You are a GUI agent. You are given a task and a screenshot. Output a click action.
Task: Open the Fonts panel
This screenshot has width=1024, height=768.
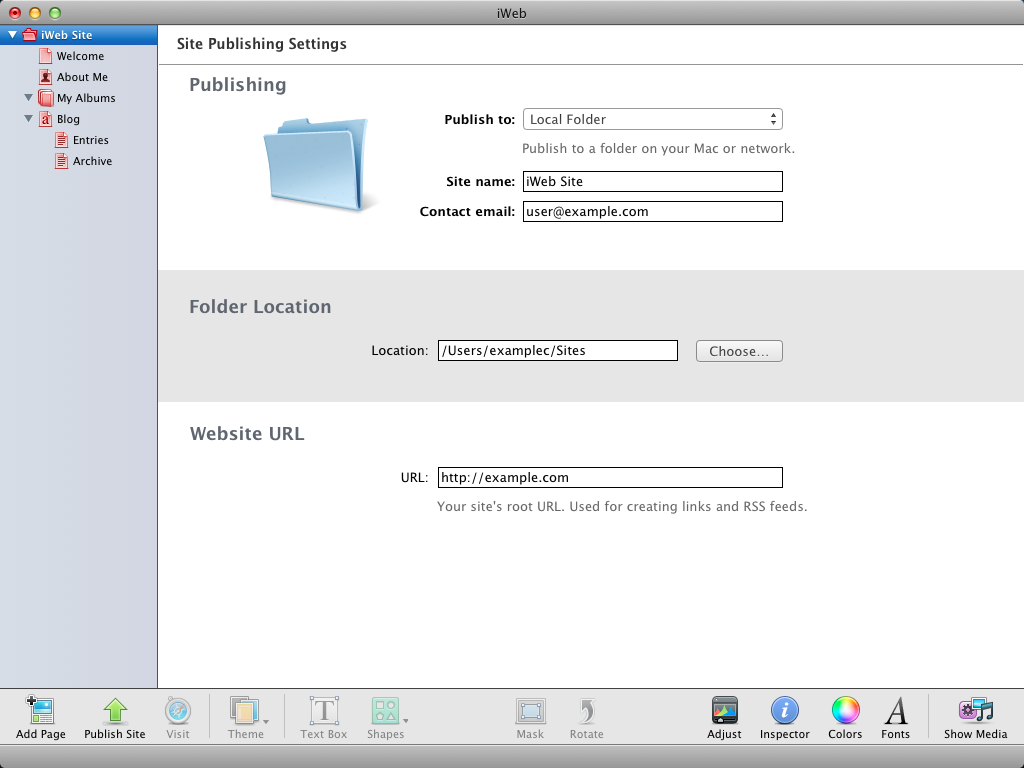895,711
